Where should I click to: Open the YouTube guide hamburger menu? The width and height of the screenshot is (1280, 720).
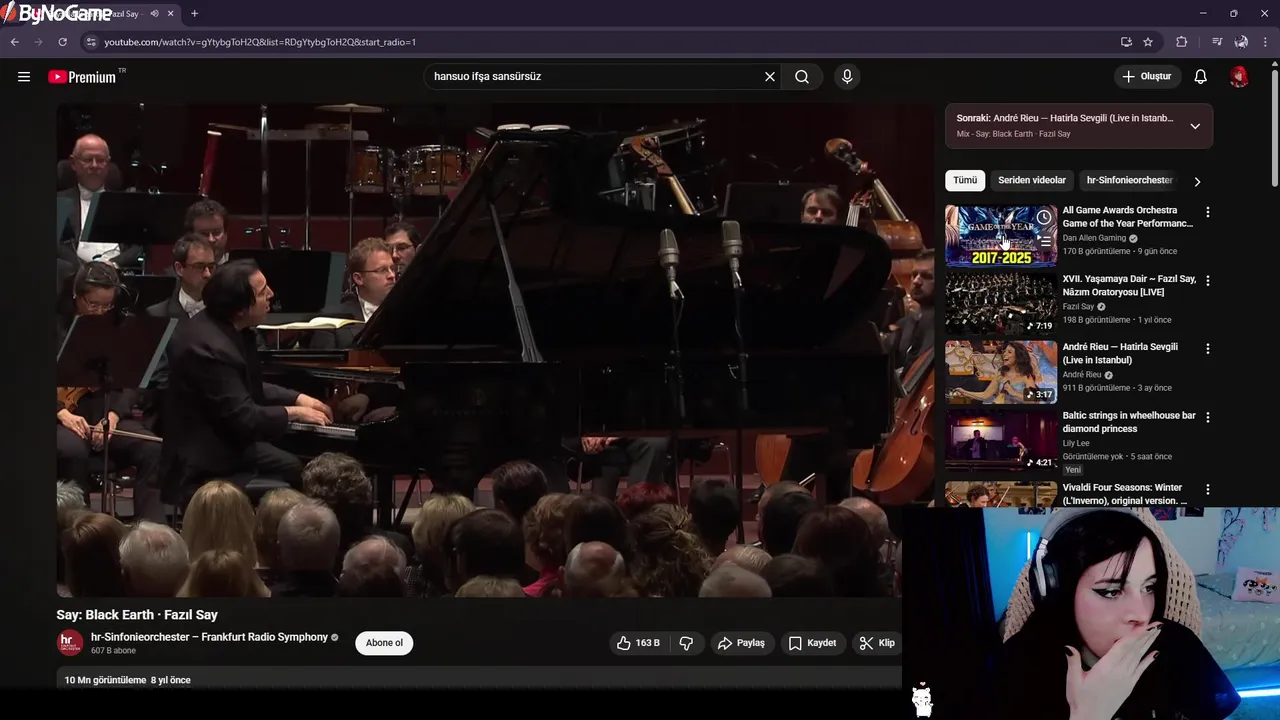point(24,77)
